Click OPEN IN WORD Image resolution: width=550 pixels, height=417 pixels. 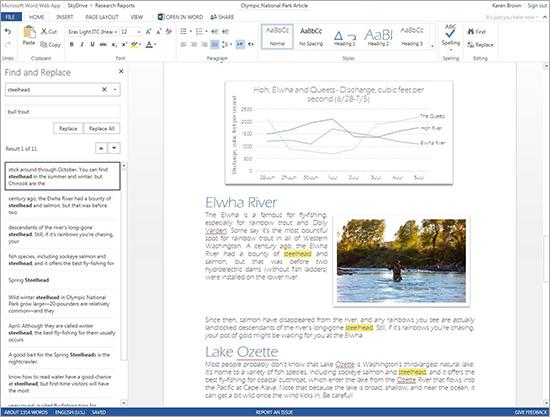pos(180,17)
